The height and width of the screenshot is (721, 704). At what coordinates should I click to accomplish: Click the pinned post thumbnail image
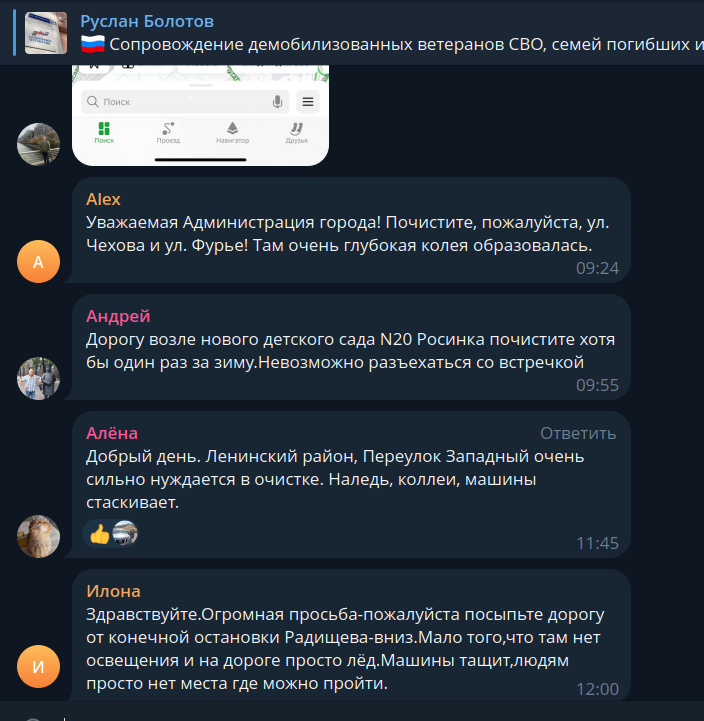click(x=46, y=33)
